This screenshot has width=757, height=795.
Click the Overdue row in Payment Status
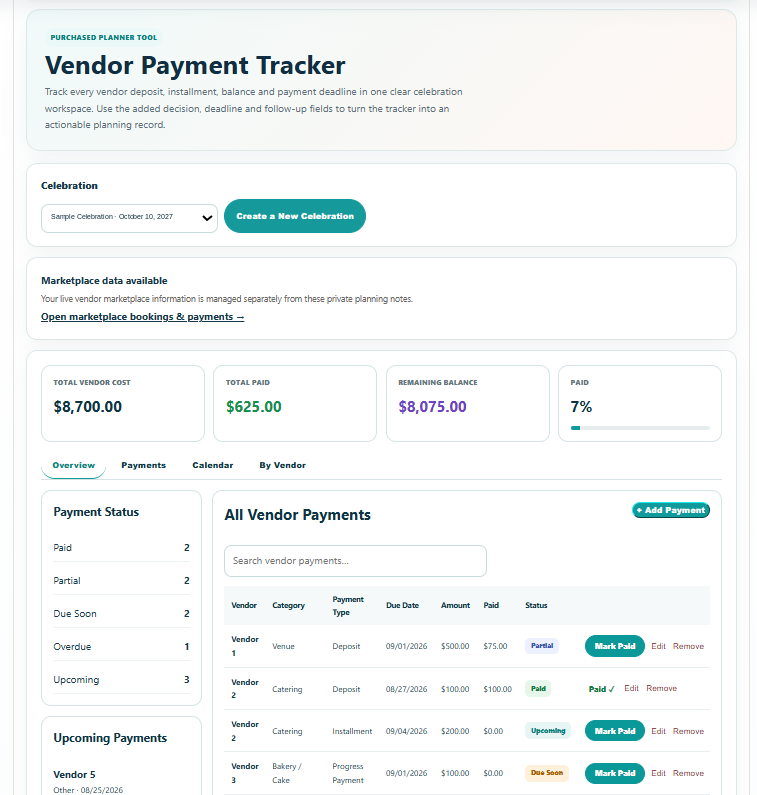point(121,646)
